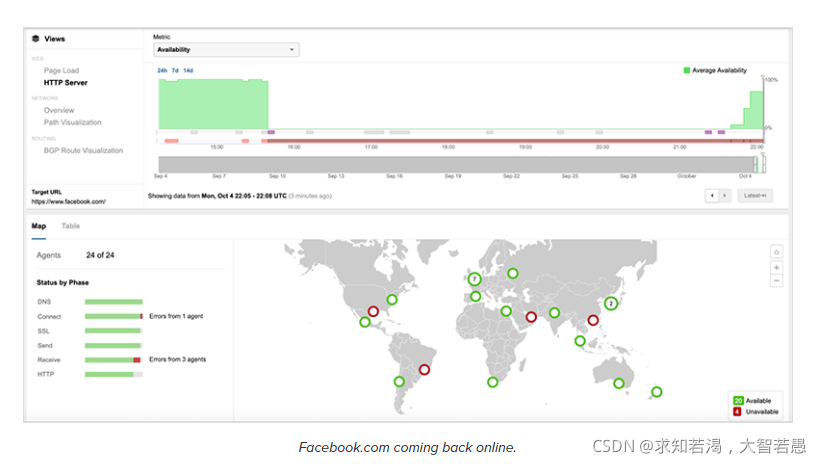Select the red agent marker in southern US
The image size is (822, 464).
point(373,311)
